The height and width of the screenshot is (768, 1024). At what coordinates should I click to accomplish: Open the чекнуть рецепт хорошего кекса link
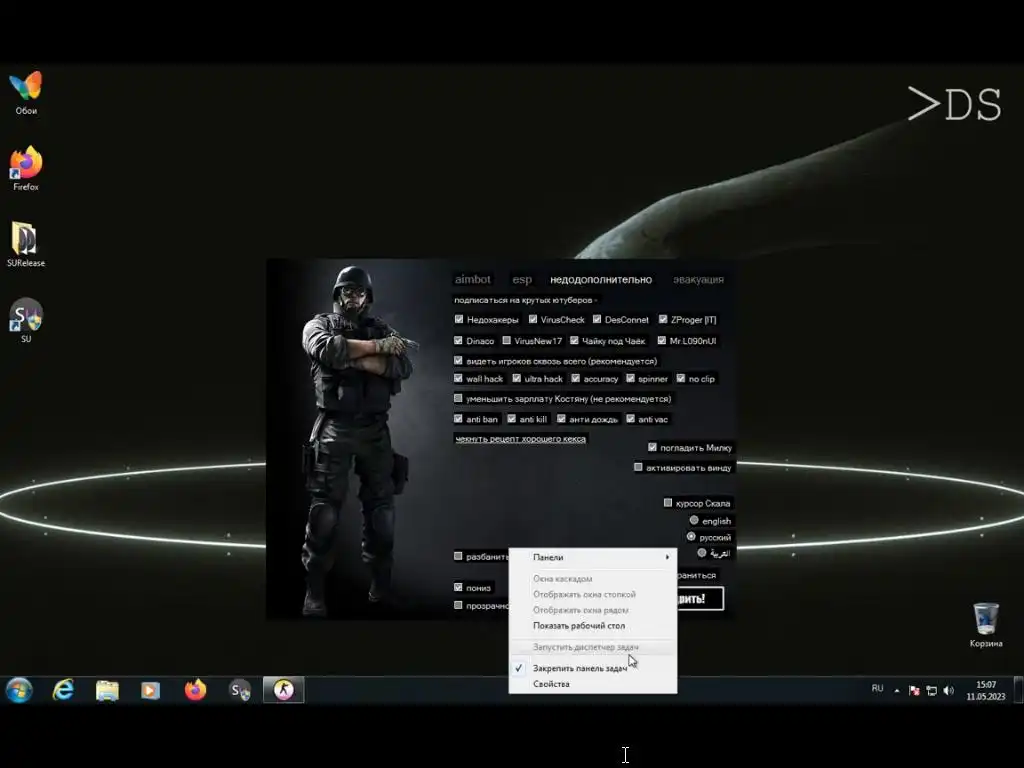[x=520, y=439]
